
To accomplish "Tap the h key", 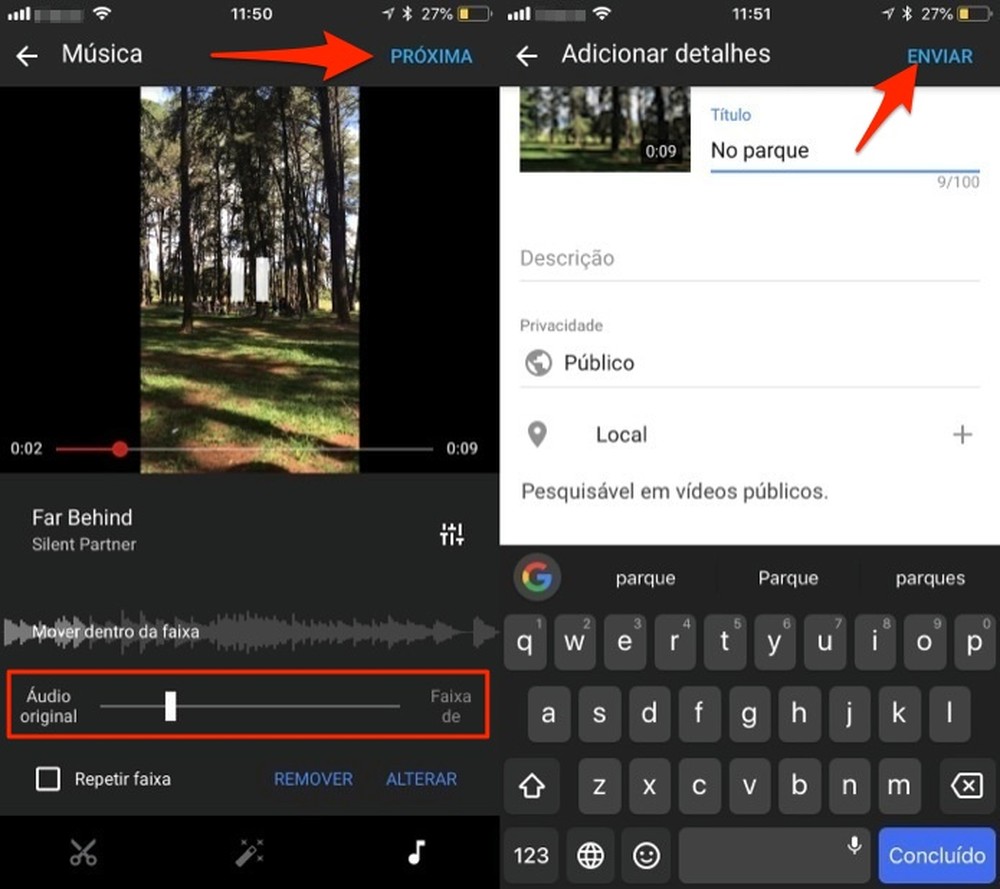I will 799,714.
